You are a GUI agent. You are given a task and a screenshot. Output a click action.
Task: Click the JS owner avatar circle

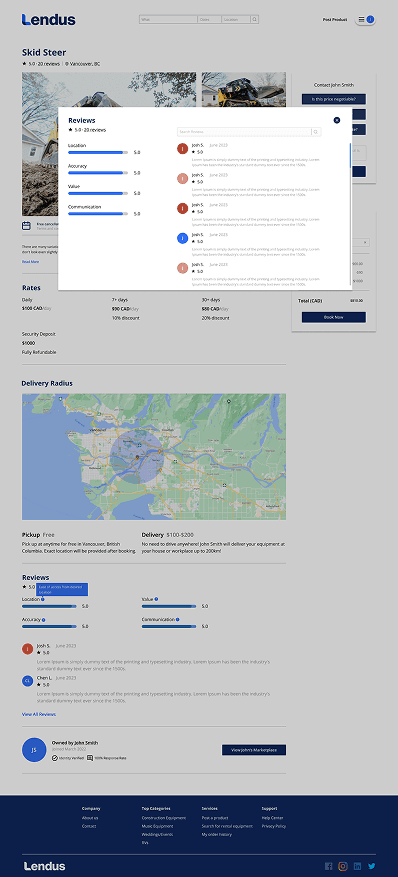tap(34, 749)
